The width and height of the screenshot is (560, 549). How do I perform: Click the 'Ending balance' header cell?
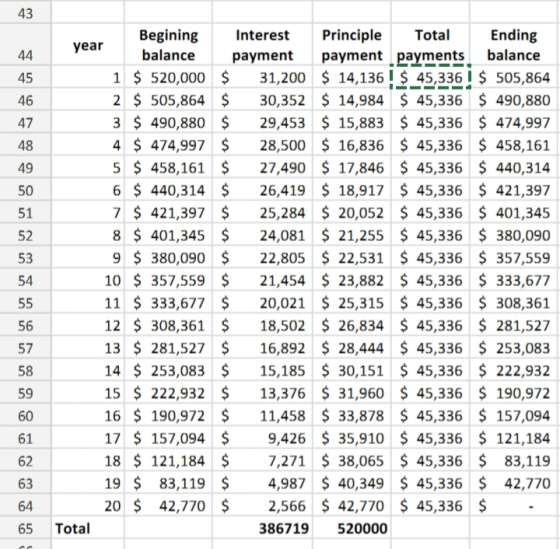[x=514, y=45]
